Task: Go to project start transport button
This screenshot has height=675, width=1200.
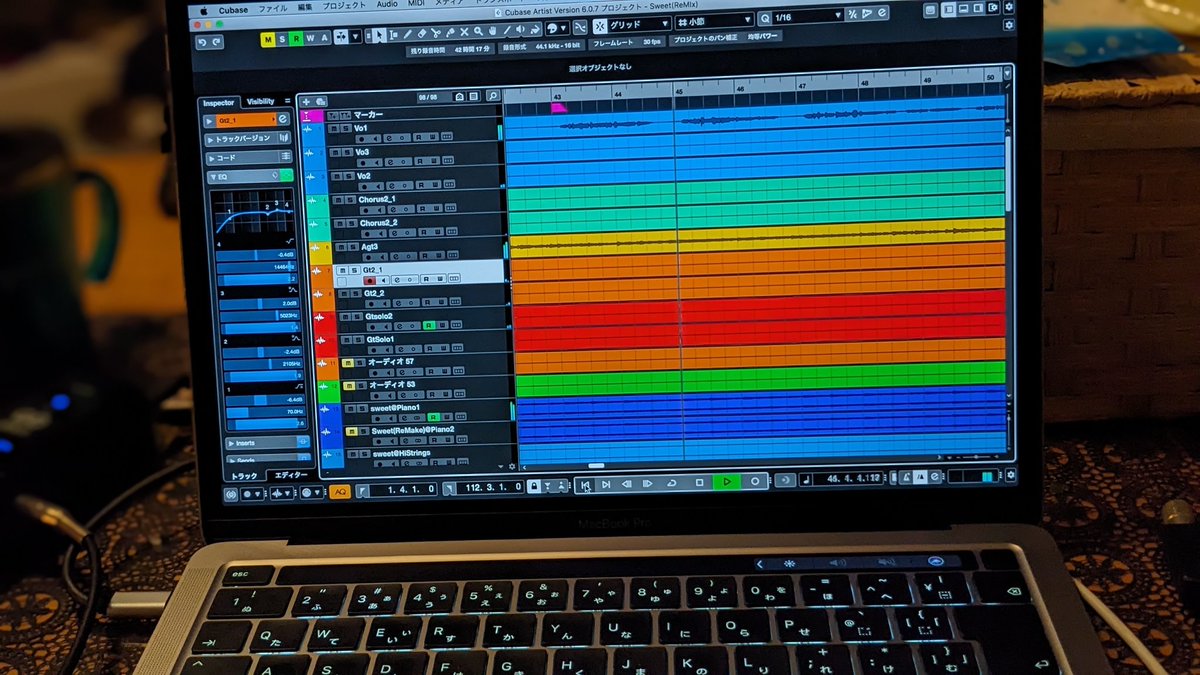Action: [585, 485]
